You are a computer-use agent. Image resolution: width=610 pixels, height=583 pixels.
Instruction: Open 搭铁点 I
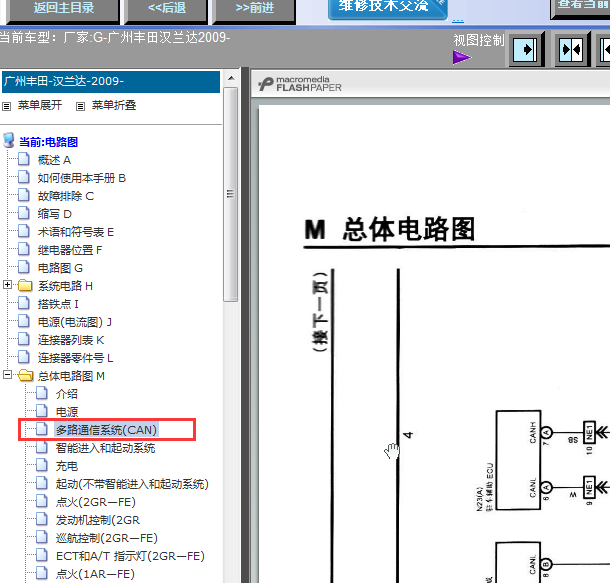click(58, 304)
